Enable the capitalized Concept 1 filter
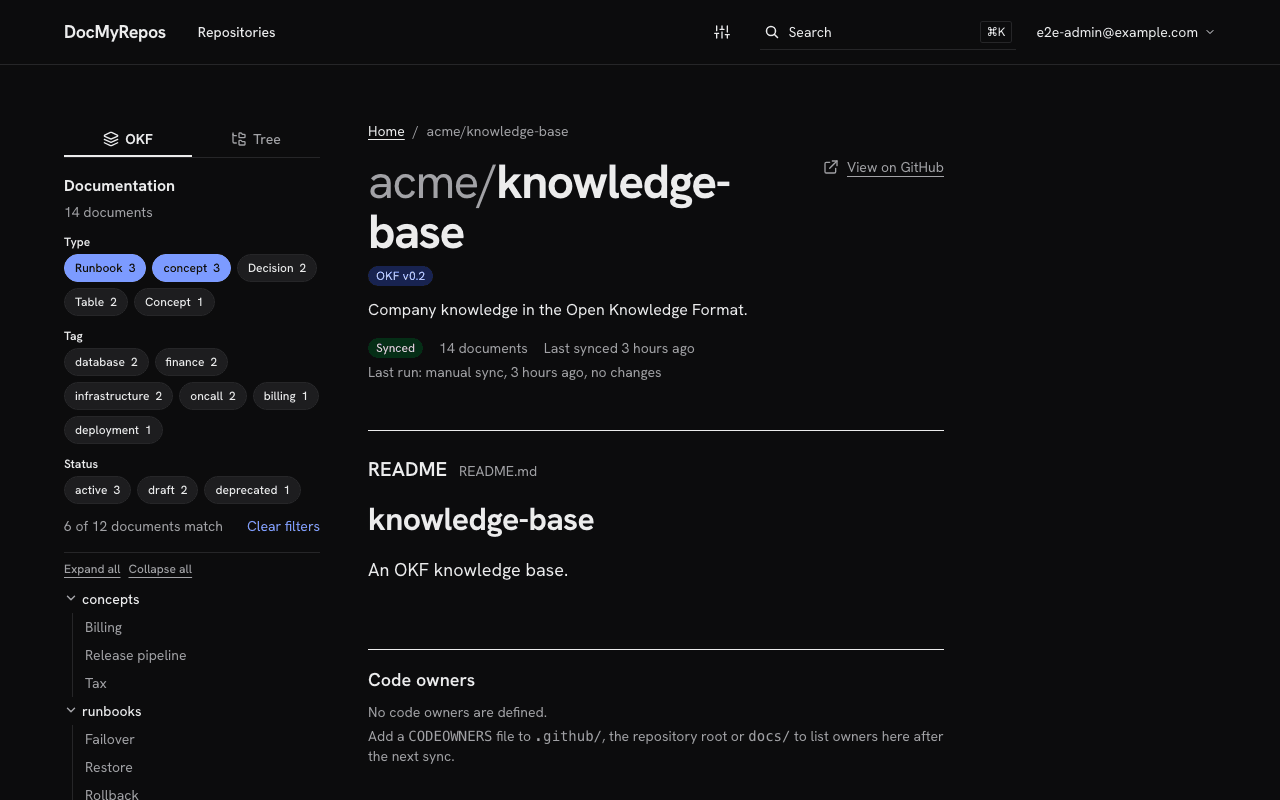 coord(174,302)
